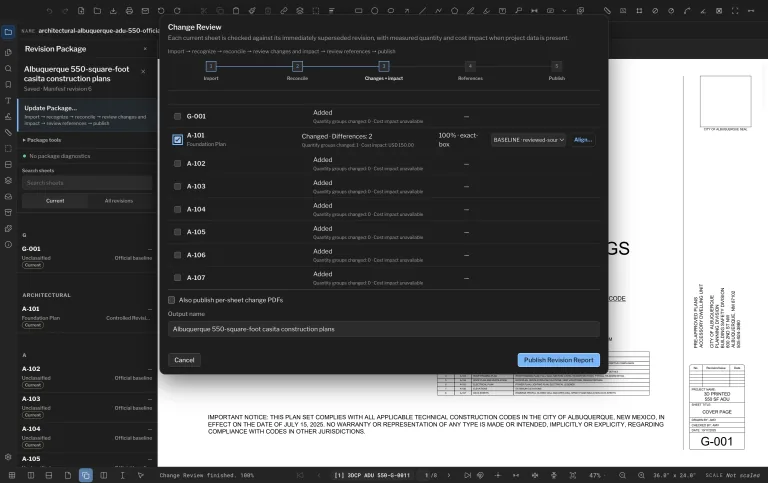Viewport: 768px width, 483px height.
Task: Enable Also publish per-sheet change PDFs
Action: point(171,300)
